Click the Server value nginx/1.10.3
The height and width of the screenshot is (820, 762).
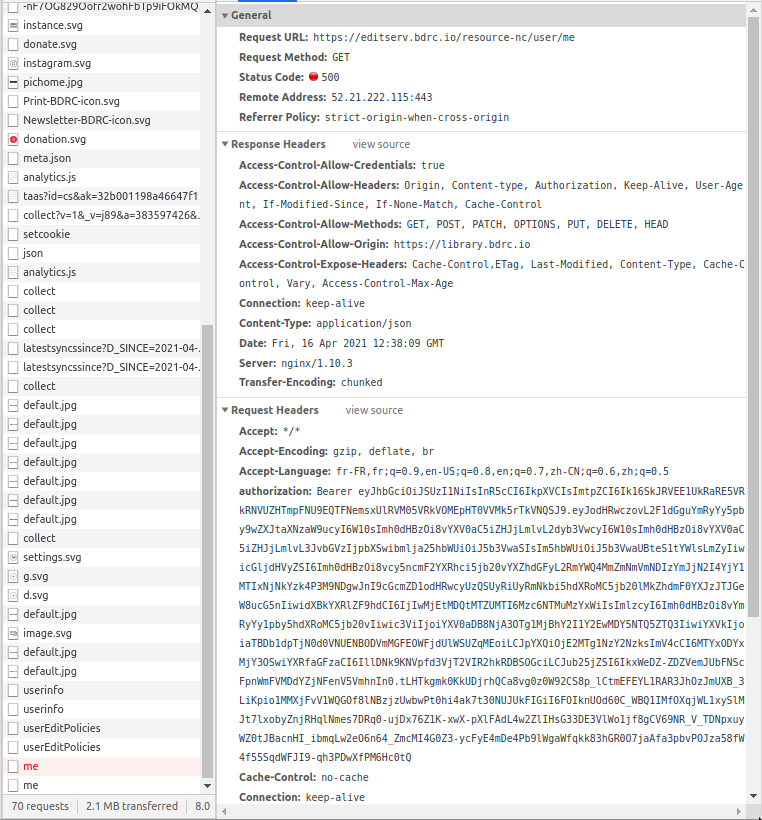tap(317, 363)
